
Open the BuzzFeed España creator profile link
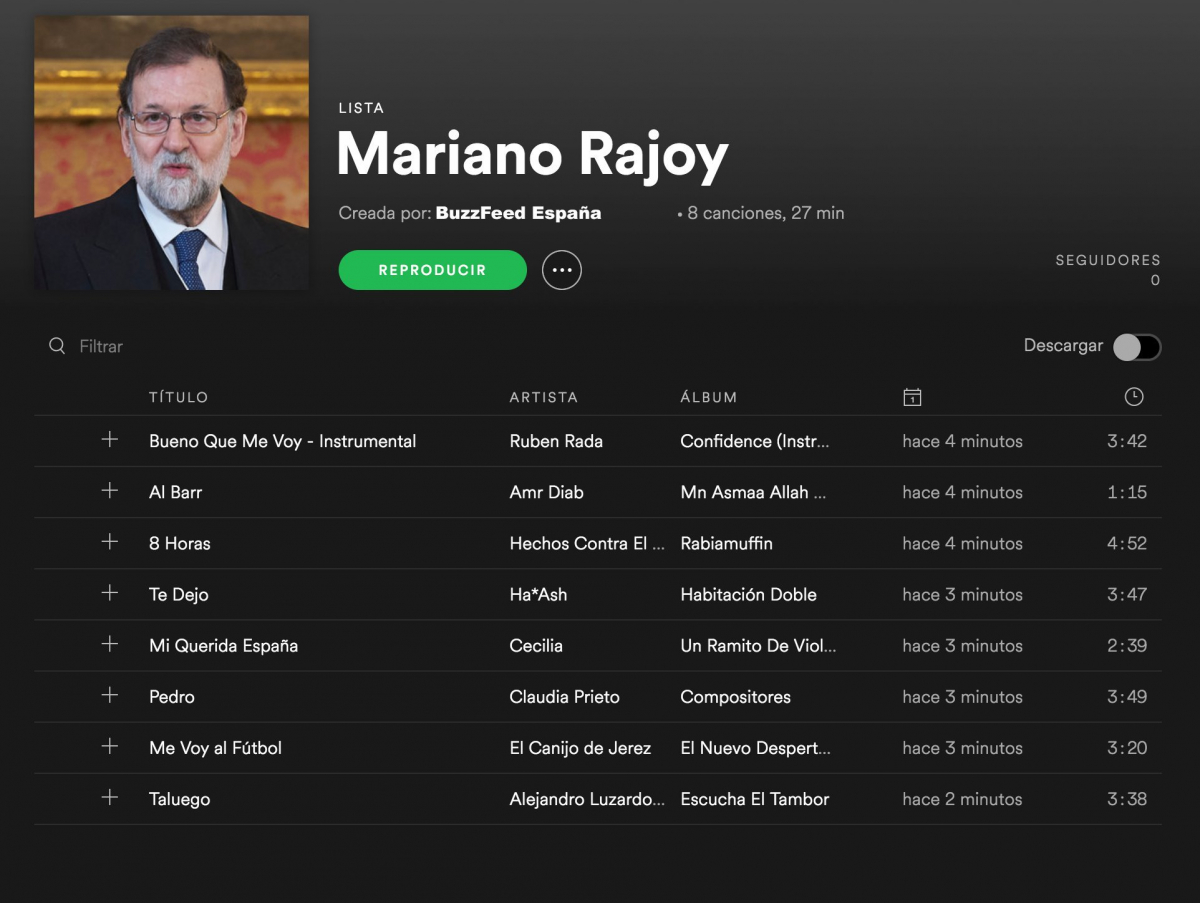coord(519,213)
